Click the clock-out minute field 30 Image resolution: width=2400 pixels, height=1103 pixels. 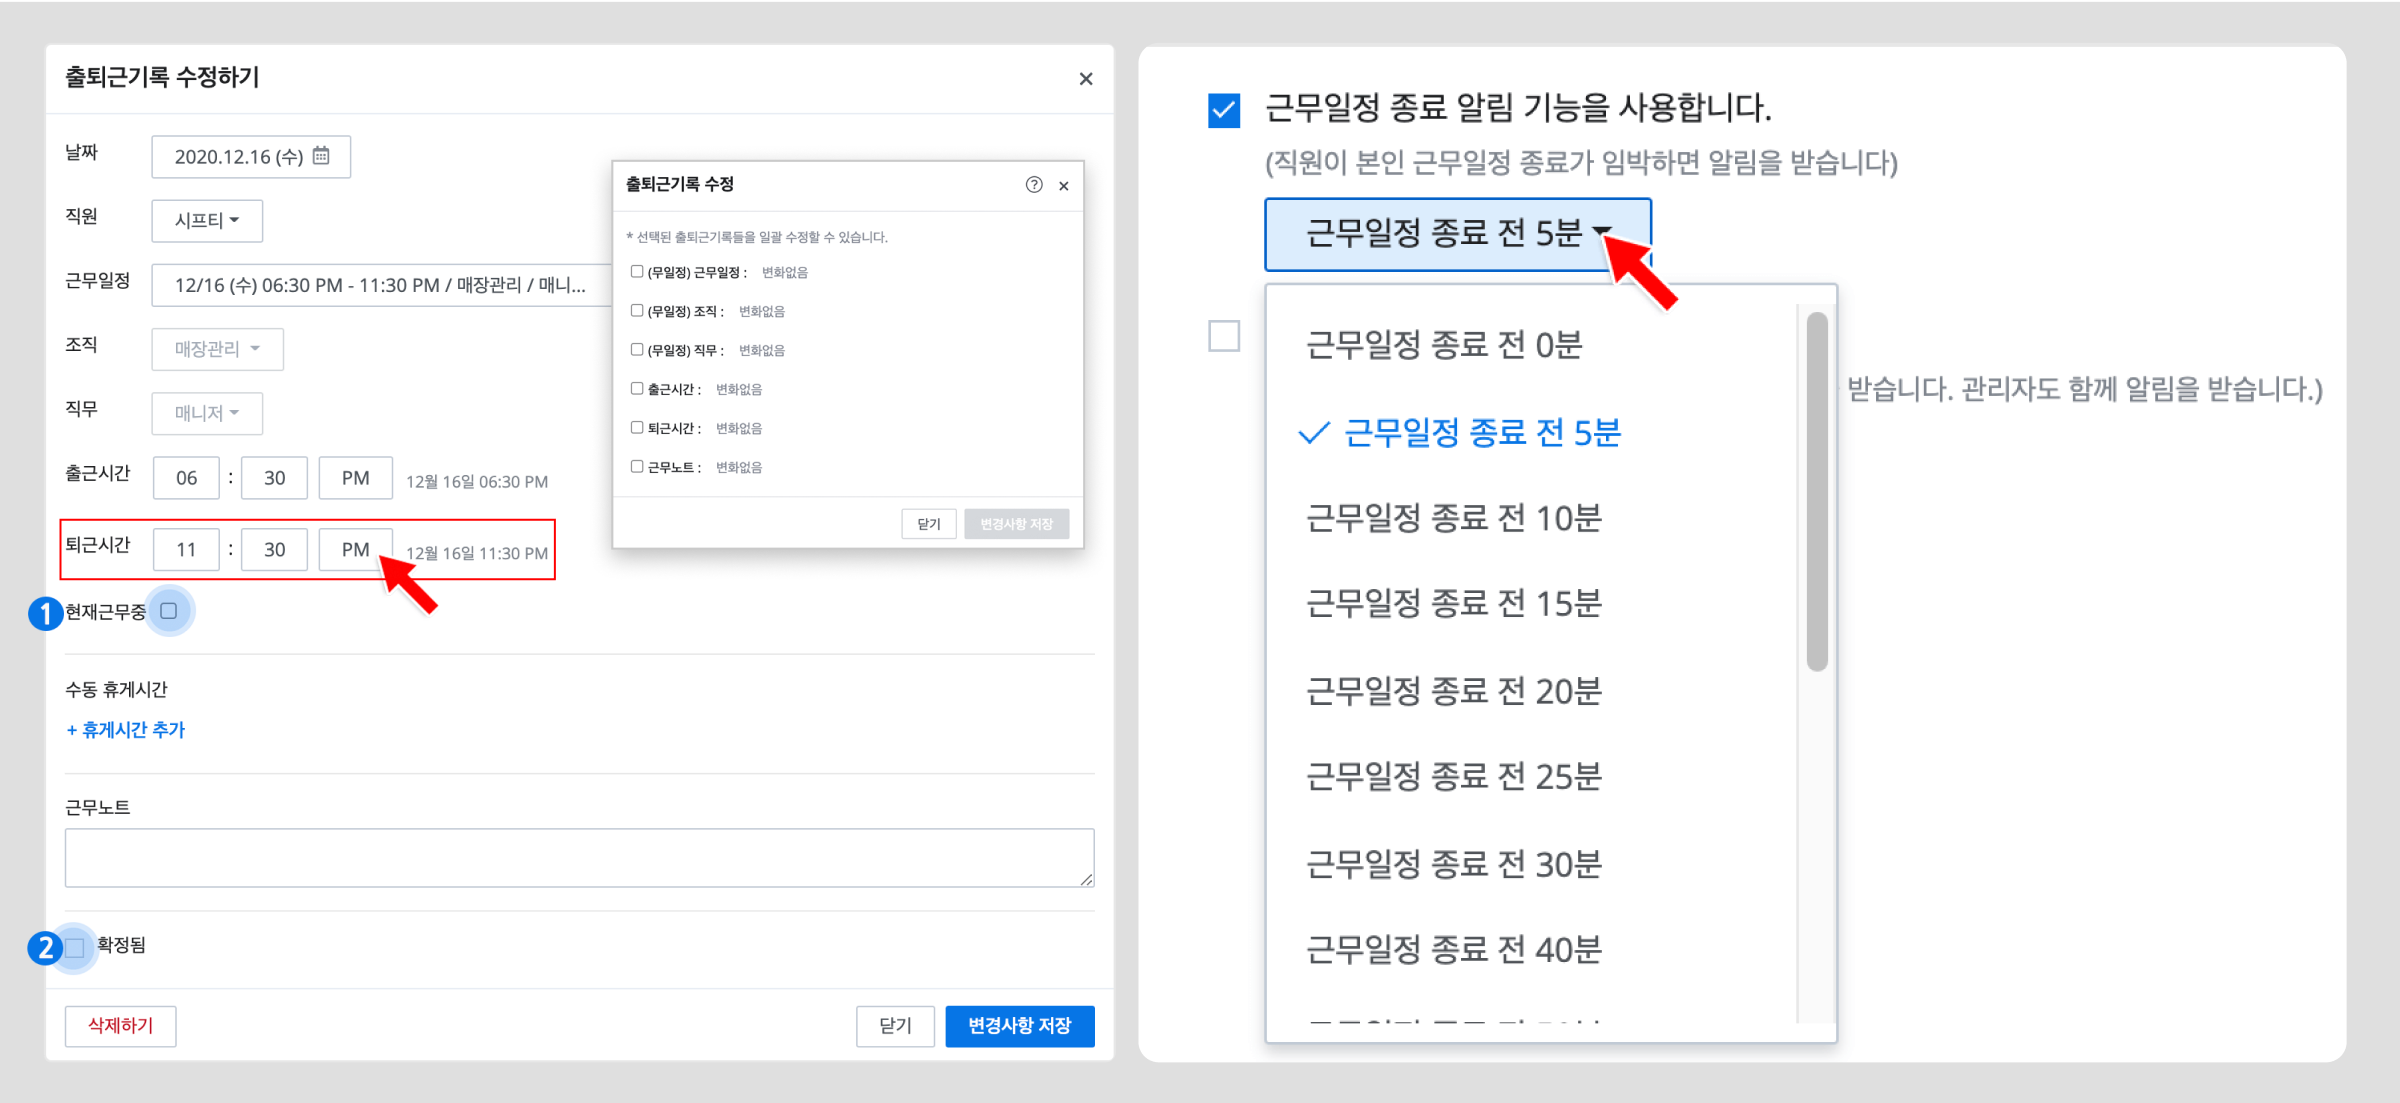coord(274,549)
